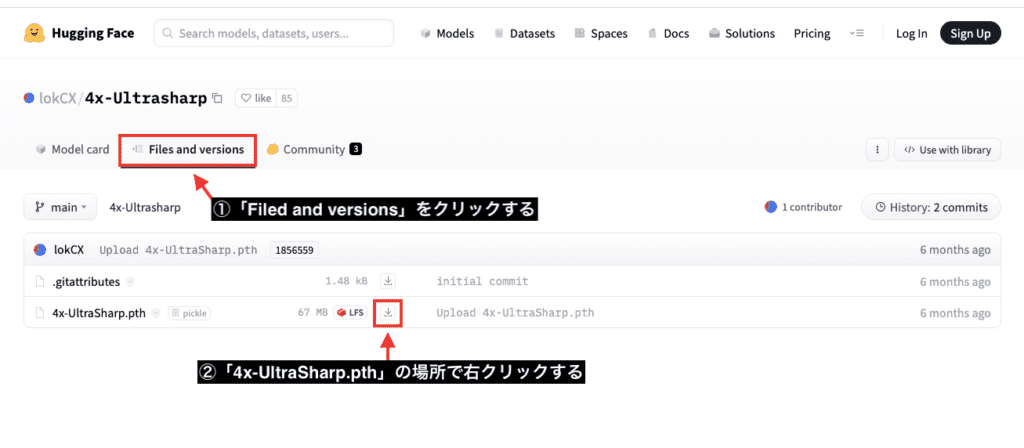Open the Models page
1024x448 pixels.
pyautogui.click(x=447, y=33)
